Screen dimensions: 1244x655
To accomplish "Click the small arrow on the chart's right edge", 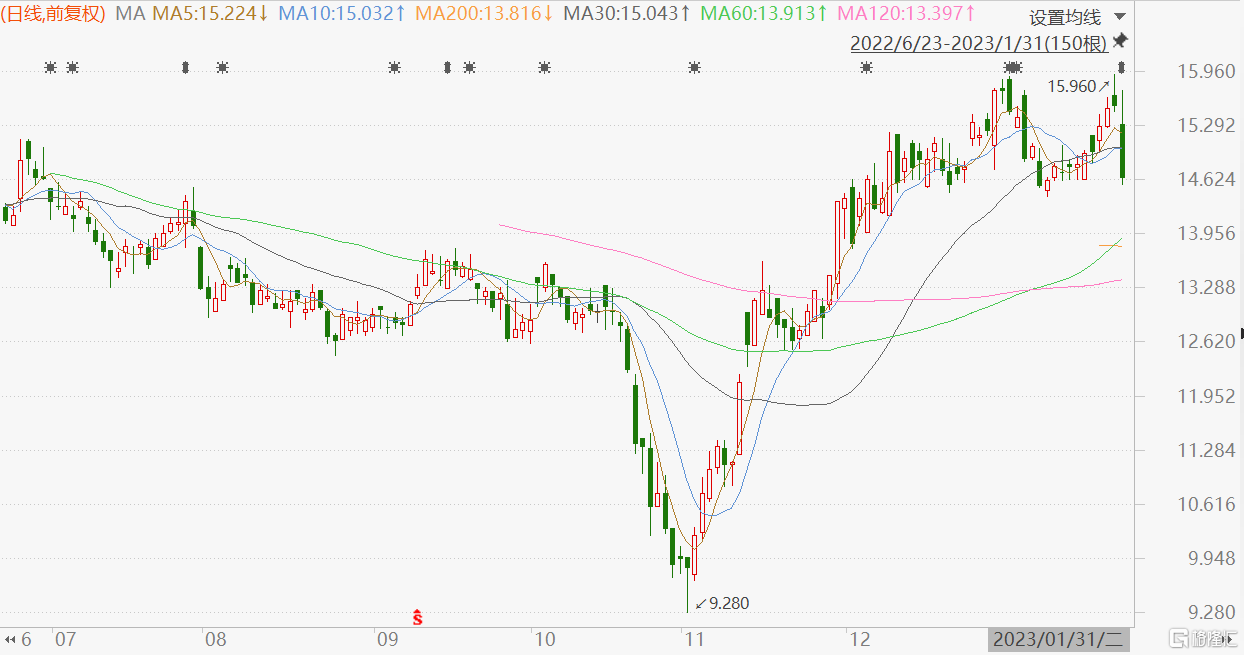I will coord(1241,333).
